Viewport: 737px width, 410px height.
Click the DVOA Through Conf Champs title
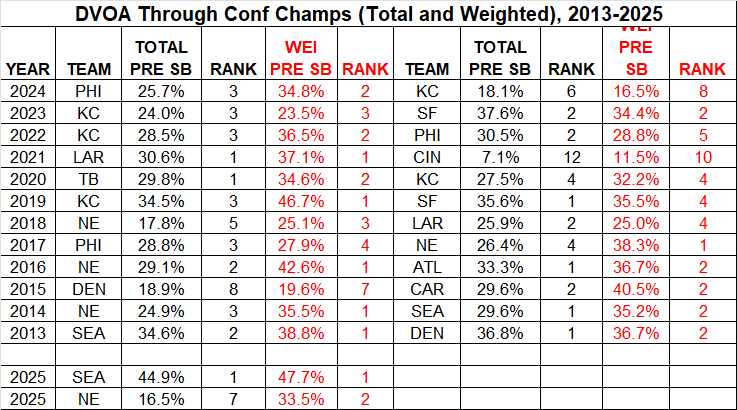pyautogui.click(x=368, y=14)
